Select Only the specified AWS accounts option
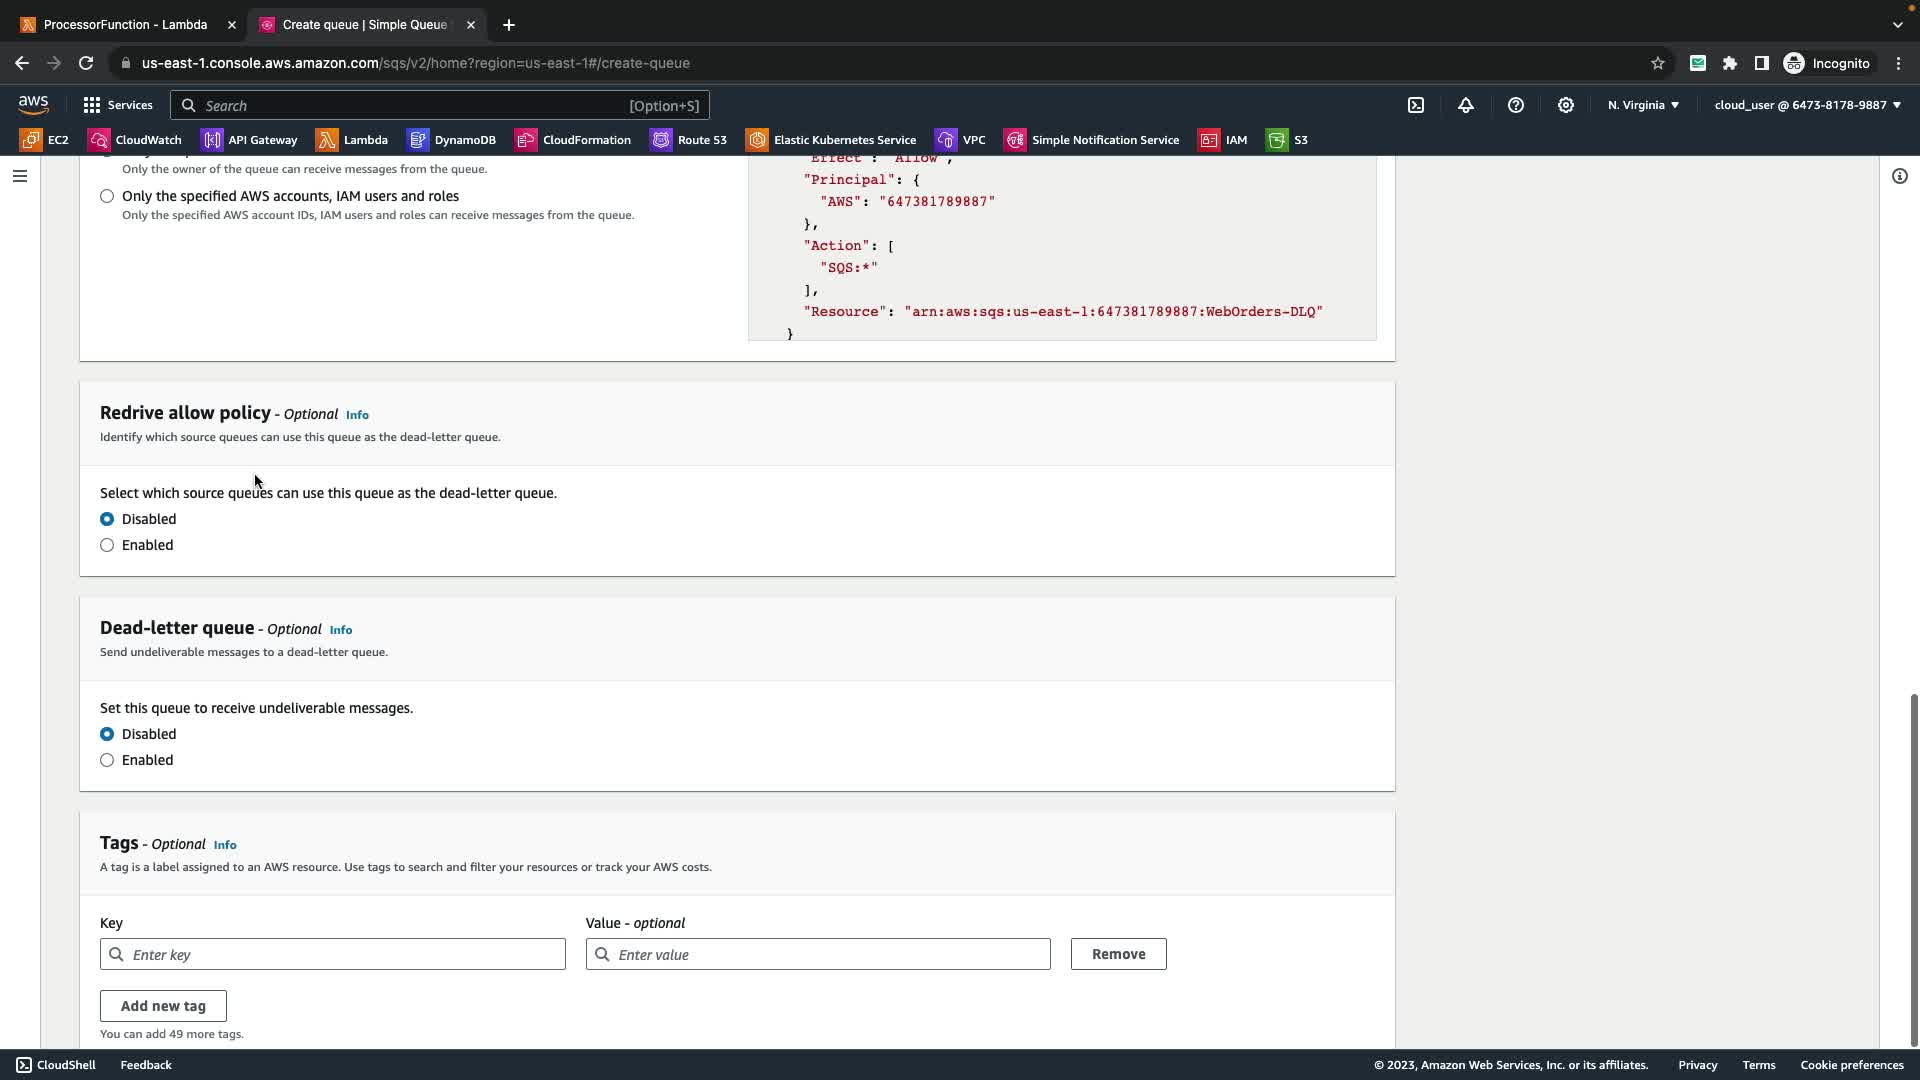Viewport: 1920px width, 1080px height. (x=107, y=196)
